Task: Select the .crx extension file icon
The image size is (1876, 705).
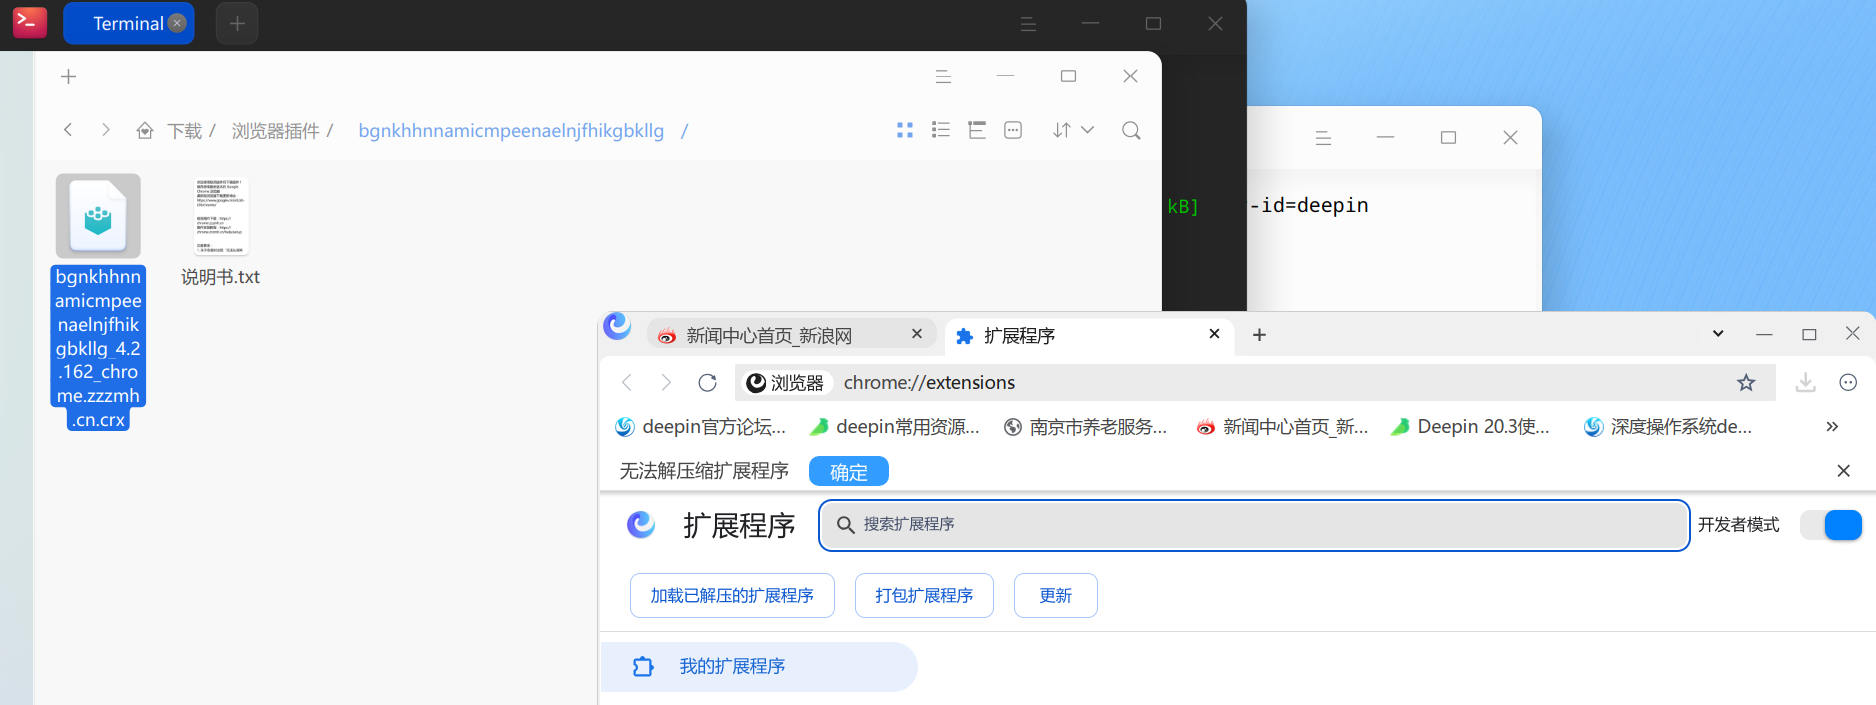Action: tap(98, 217)
